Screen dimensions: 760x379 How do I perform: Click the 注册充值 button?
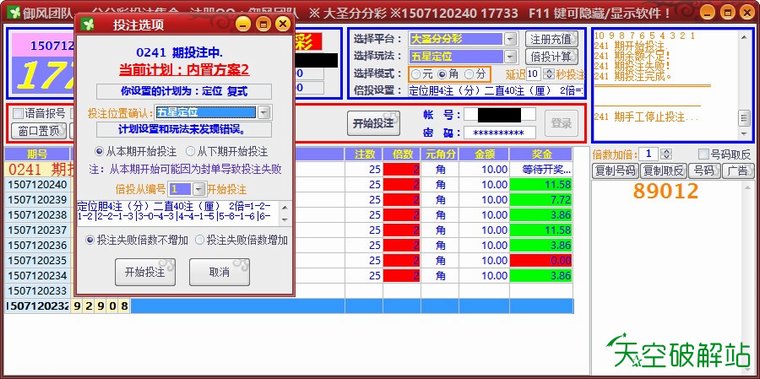point(552,39)
